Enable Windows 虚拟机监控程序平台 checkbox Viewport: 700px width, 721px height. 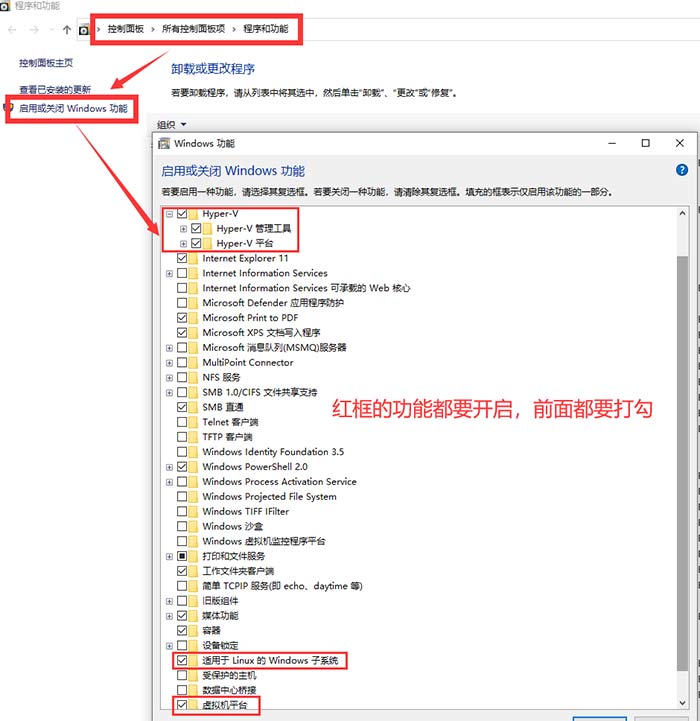[x=182, y=541]
